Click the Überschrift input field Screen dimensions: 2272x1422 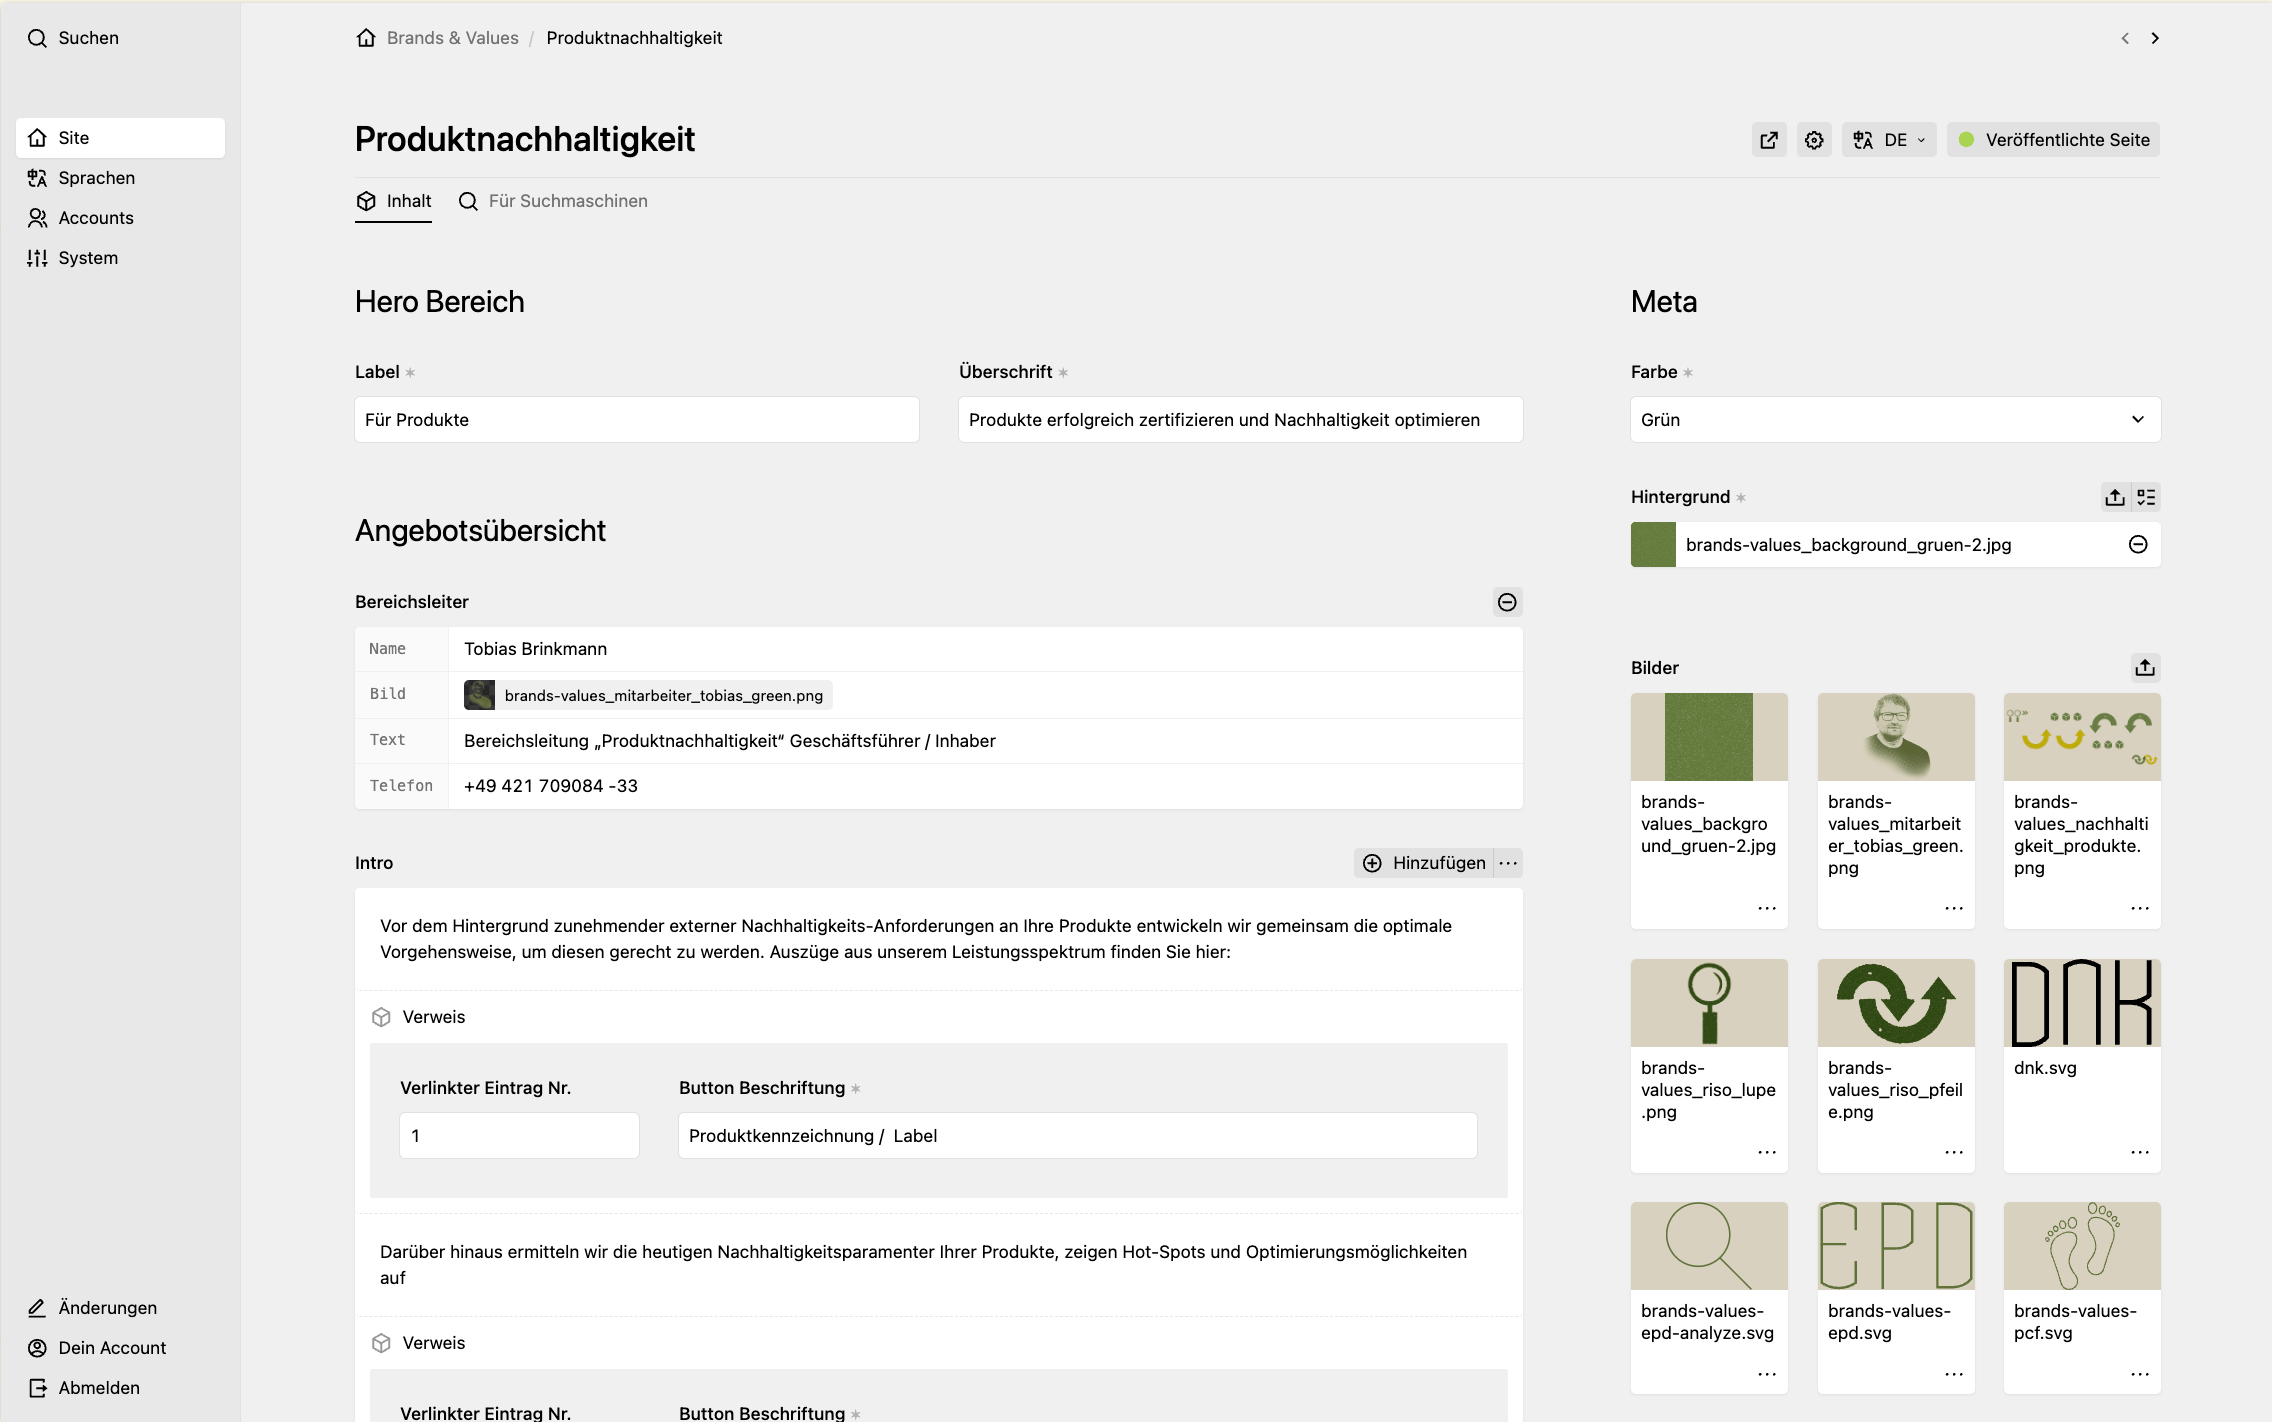1240,420
